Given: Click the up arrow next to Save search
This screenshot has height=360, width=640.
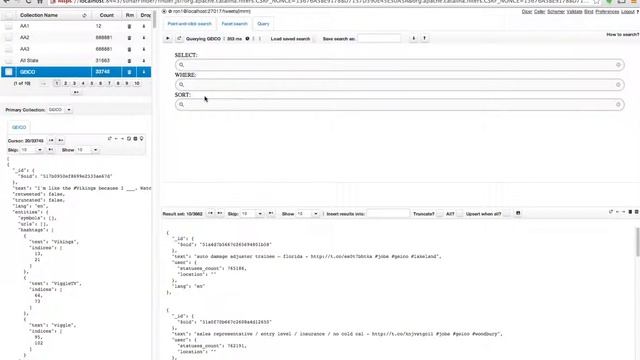Looking at the screenshot, I should pos(424,38).
